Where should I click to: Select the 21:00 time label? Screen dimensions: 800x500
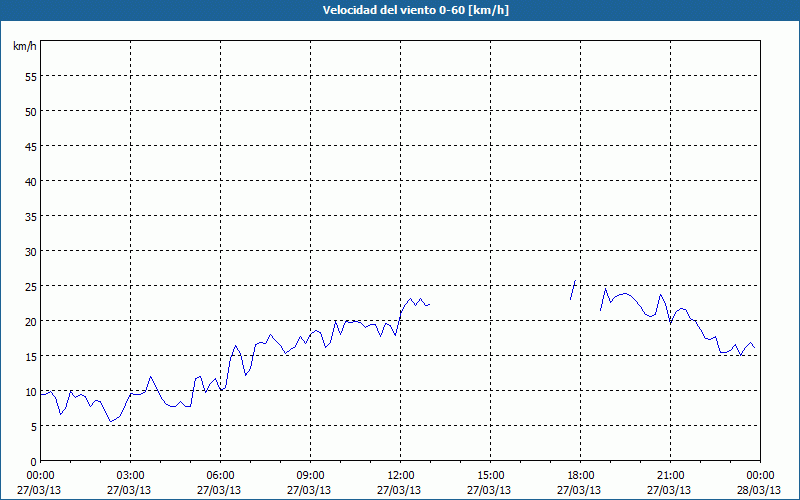point(670,476)
